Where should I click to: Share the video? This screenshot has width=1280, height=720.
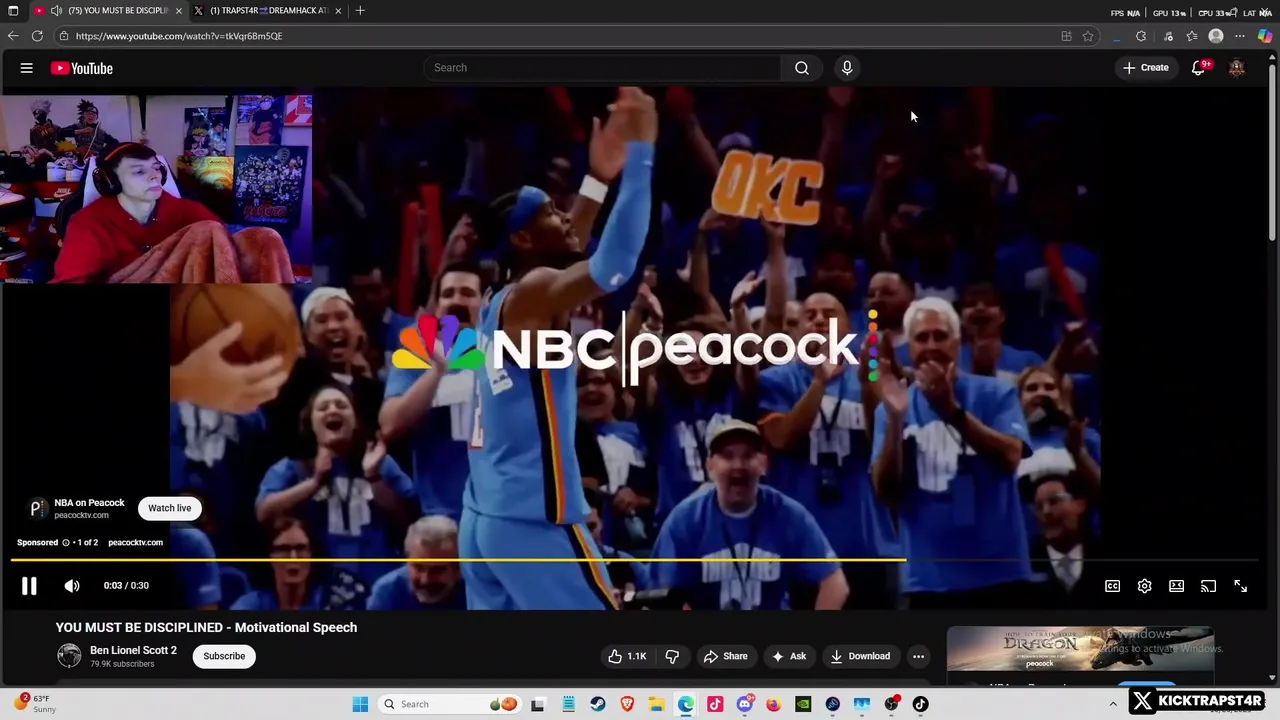[726, 656]
